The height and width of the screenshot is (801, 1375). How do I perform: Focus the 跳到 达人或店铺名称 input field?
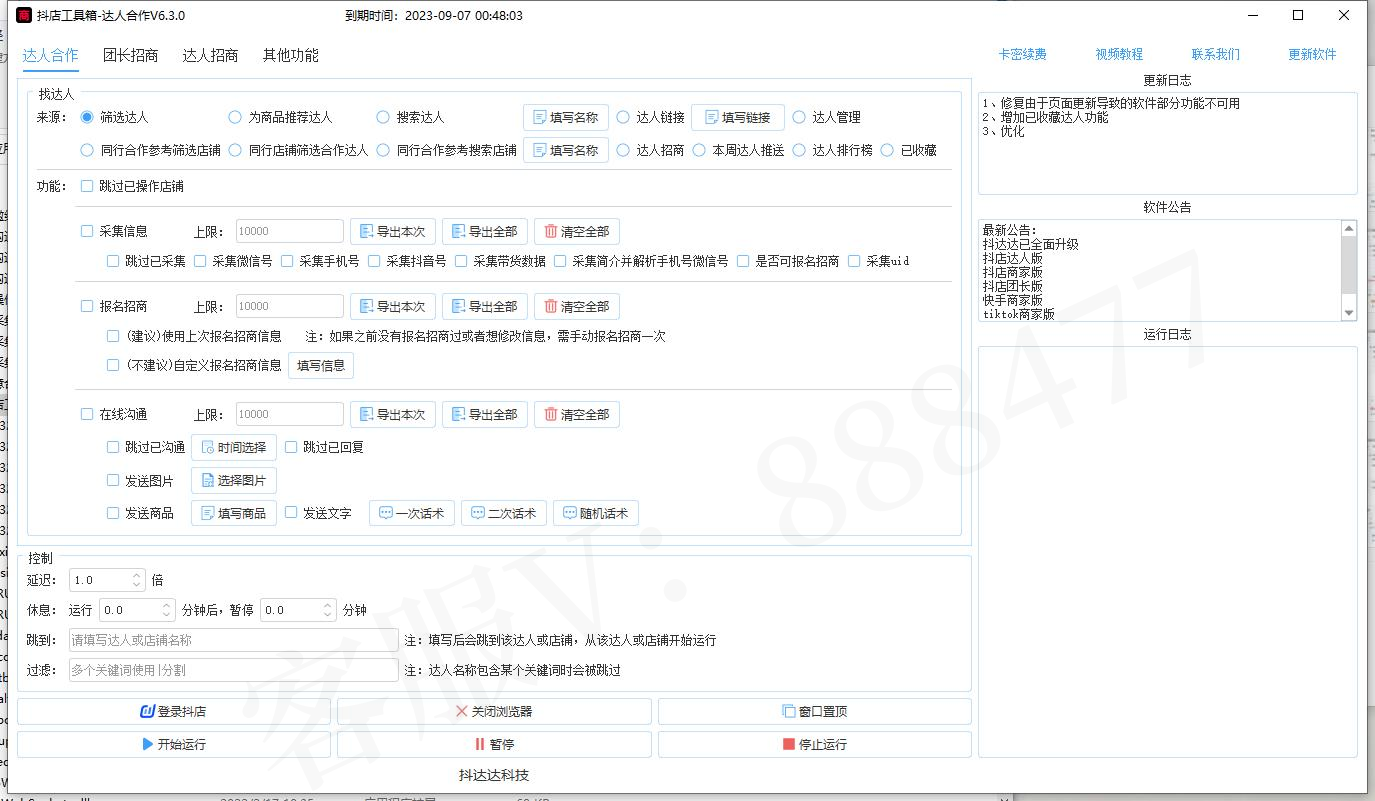click(x=233, y=640)
